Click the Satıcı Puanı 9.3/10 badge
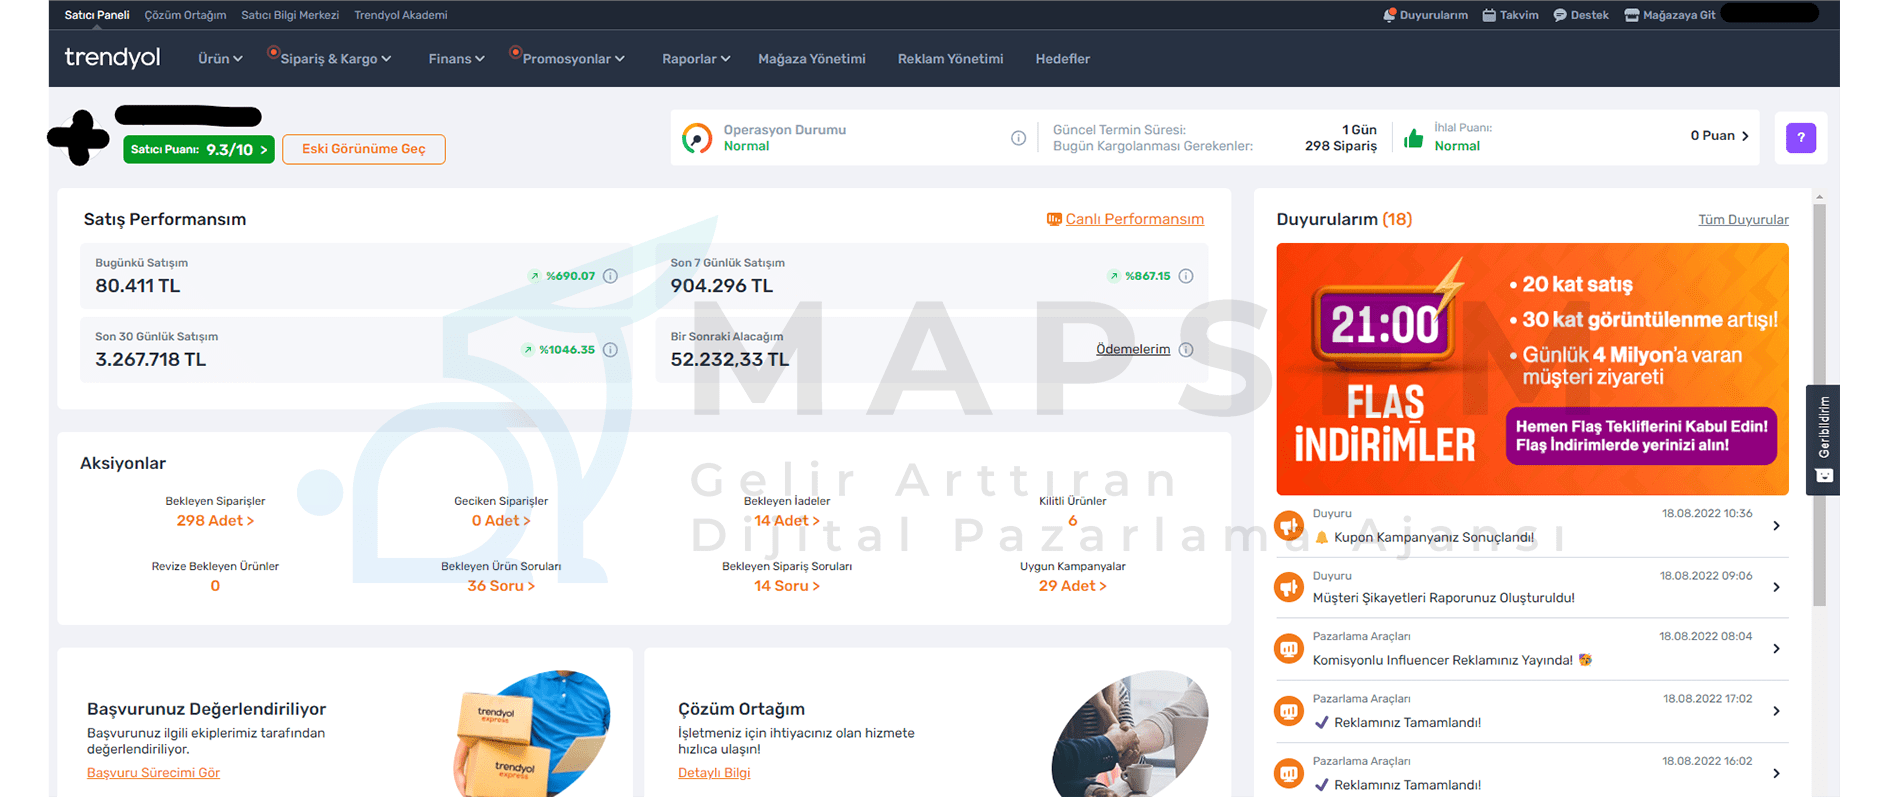 tap(199, 149)
